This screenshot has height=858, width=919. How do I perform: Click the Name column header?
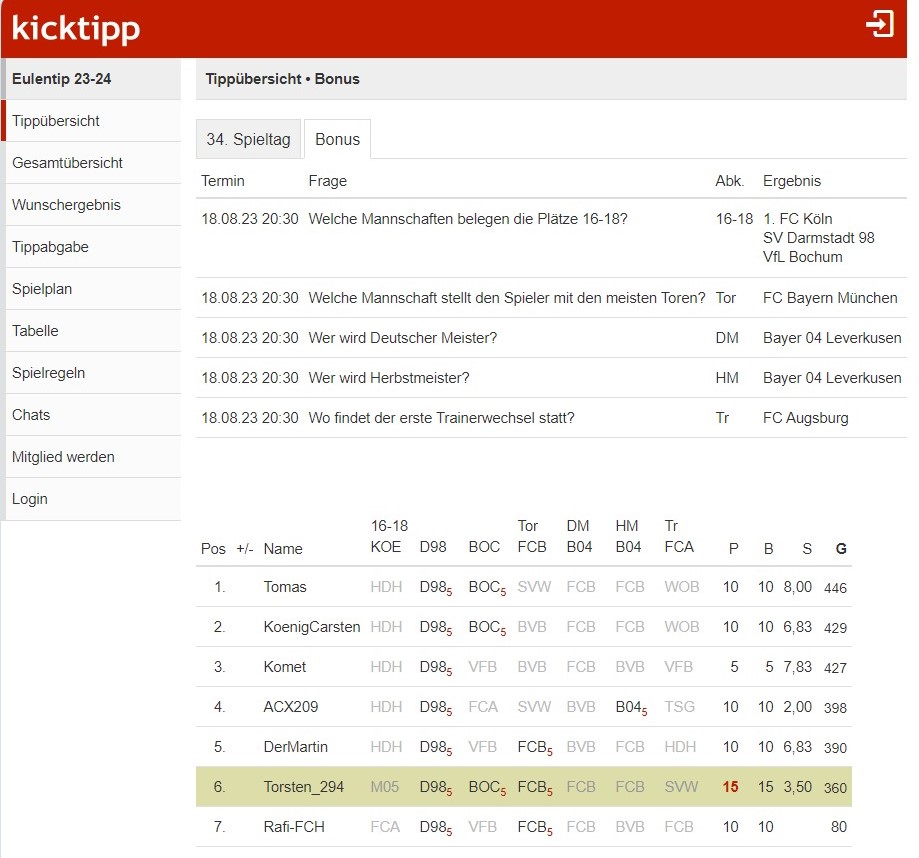tap(283, 549)
